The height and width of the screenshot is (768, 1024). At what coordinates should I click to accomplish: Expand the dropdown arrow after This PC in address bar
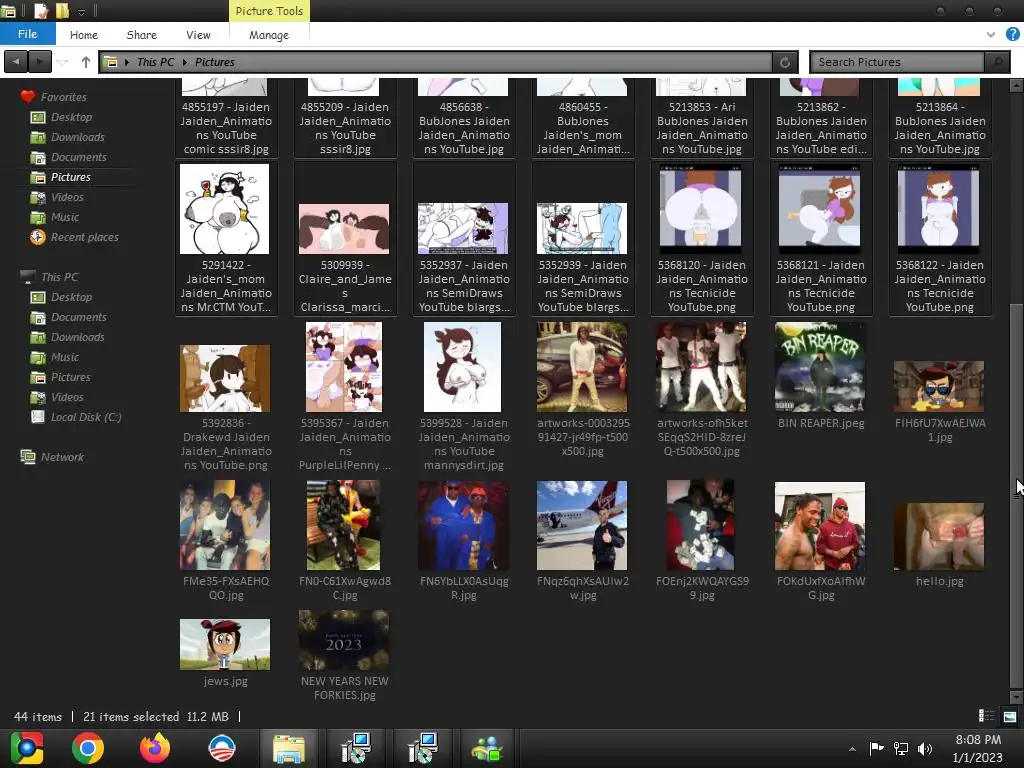click(x=185, y=62)
